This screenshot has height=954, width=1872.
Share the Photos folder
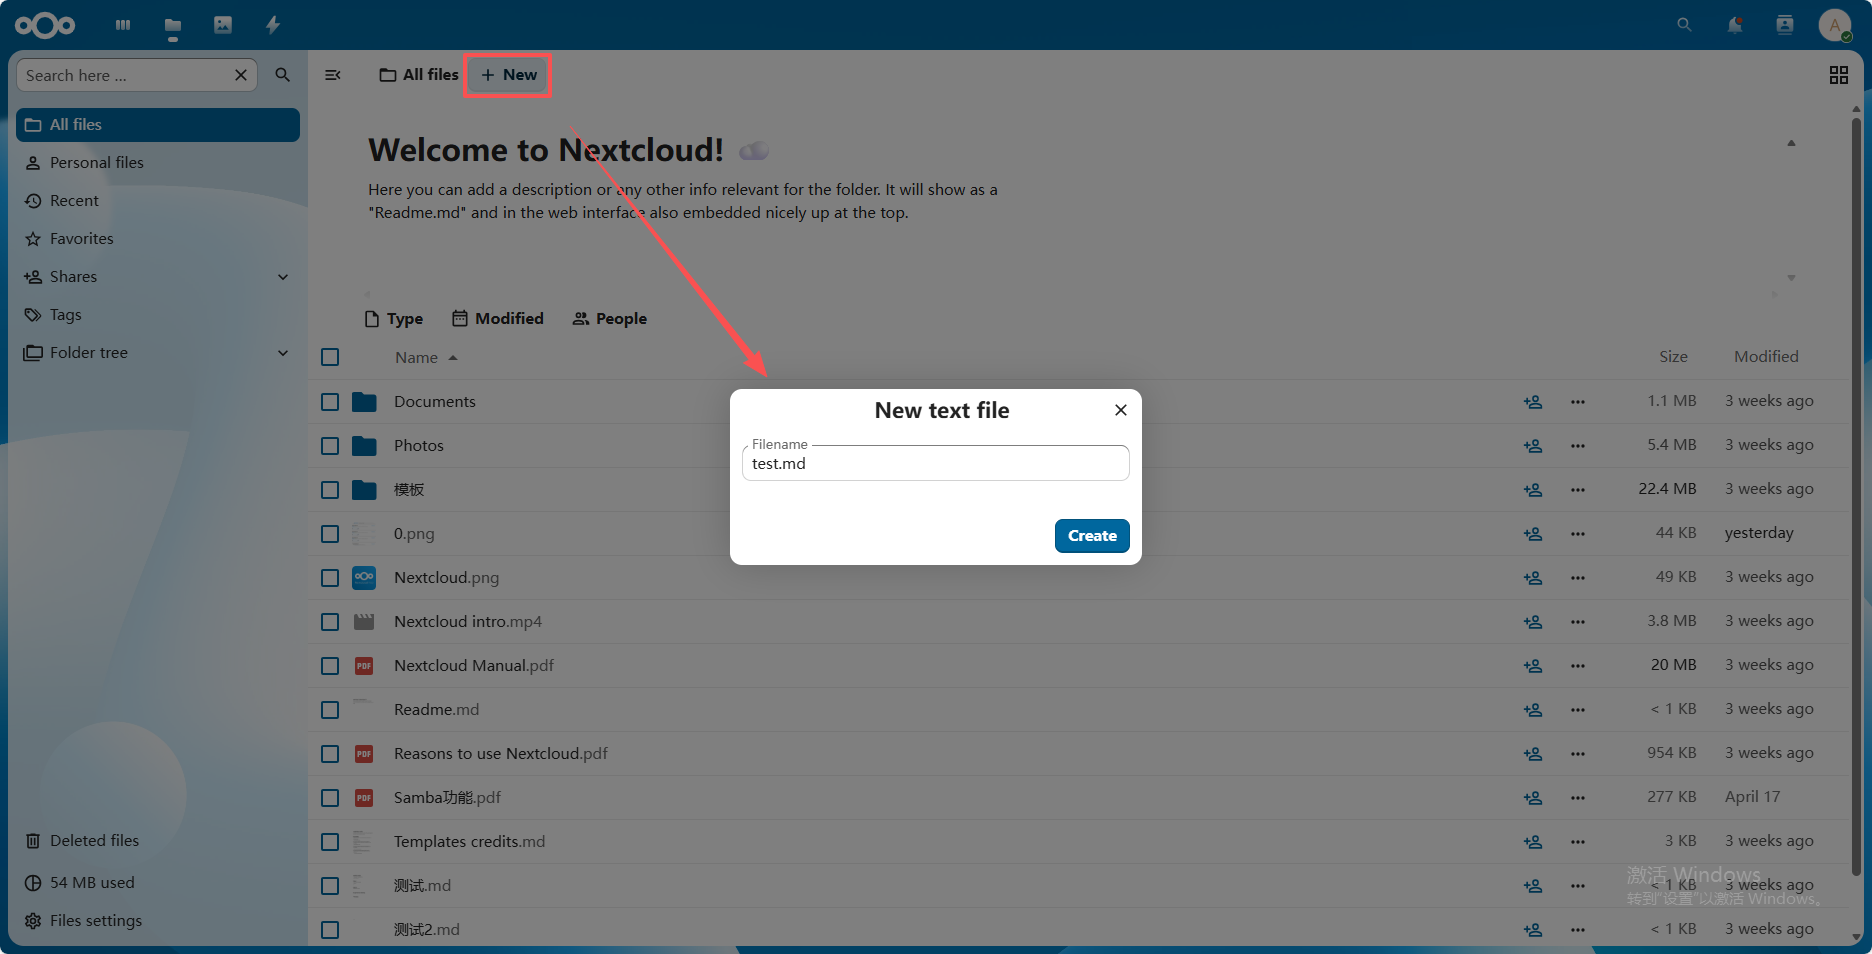coord(1533,446)
